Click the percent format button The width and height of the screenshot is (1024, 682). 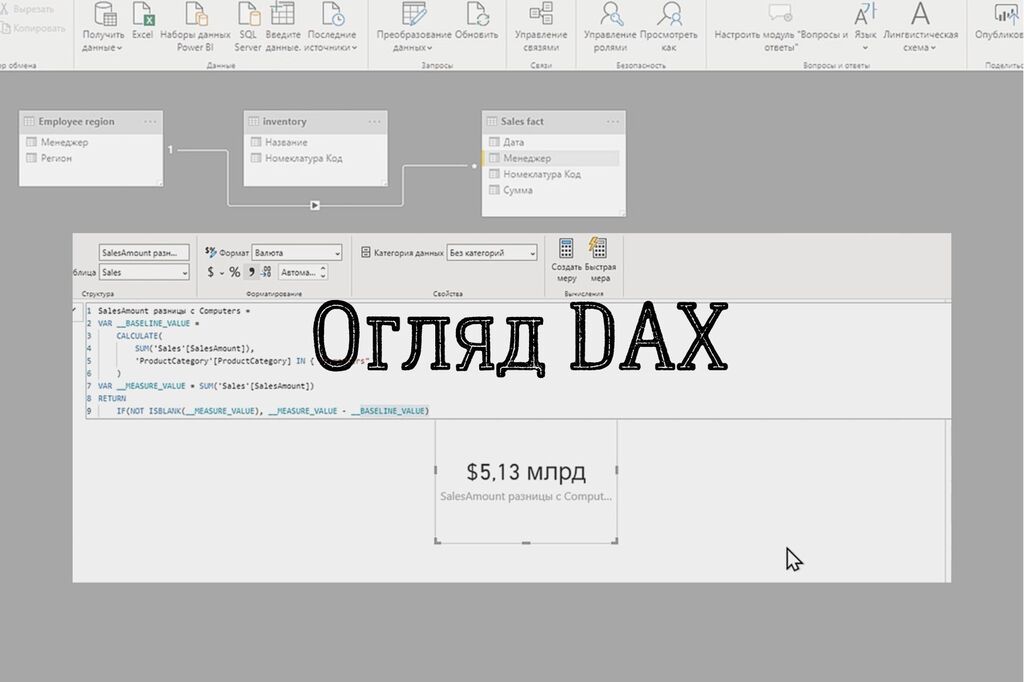click(x=234, y=272)
